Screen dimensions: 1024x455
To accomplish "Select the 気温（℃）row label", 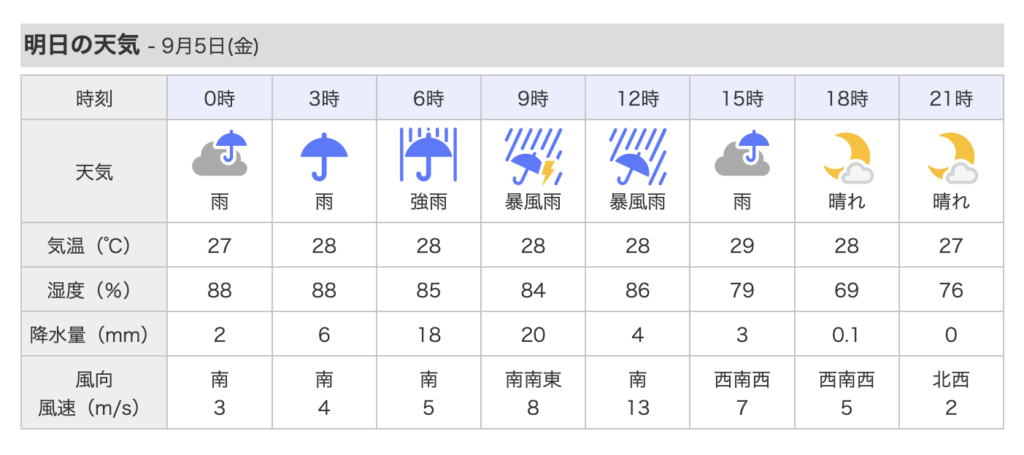I will (x=94, y=245).
